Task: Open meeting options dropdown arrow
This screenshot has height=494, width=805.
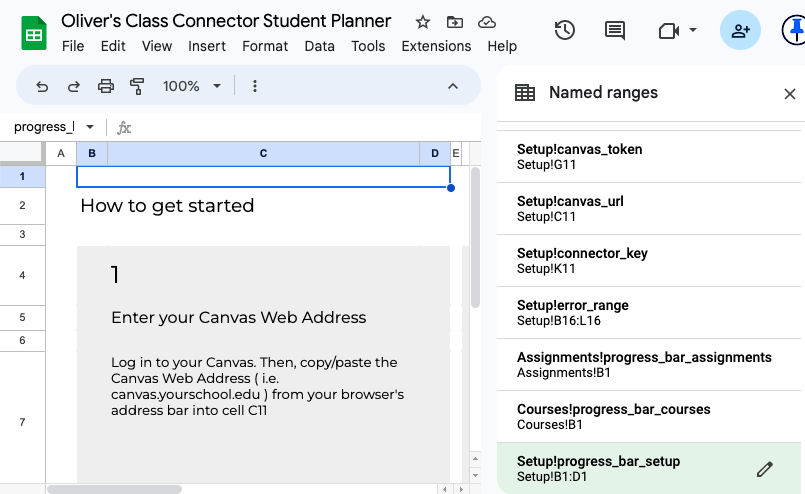Action: pyautogui.click(x=693, y=30)
